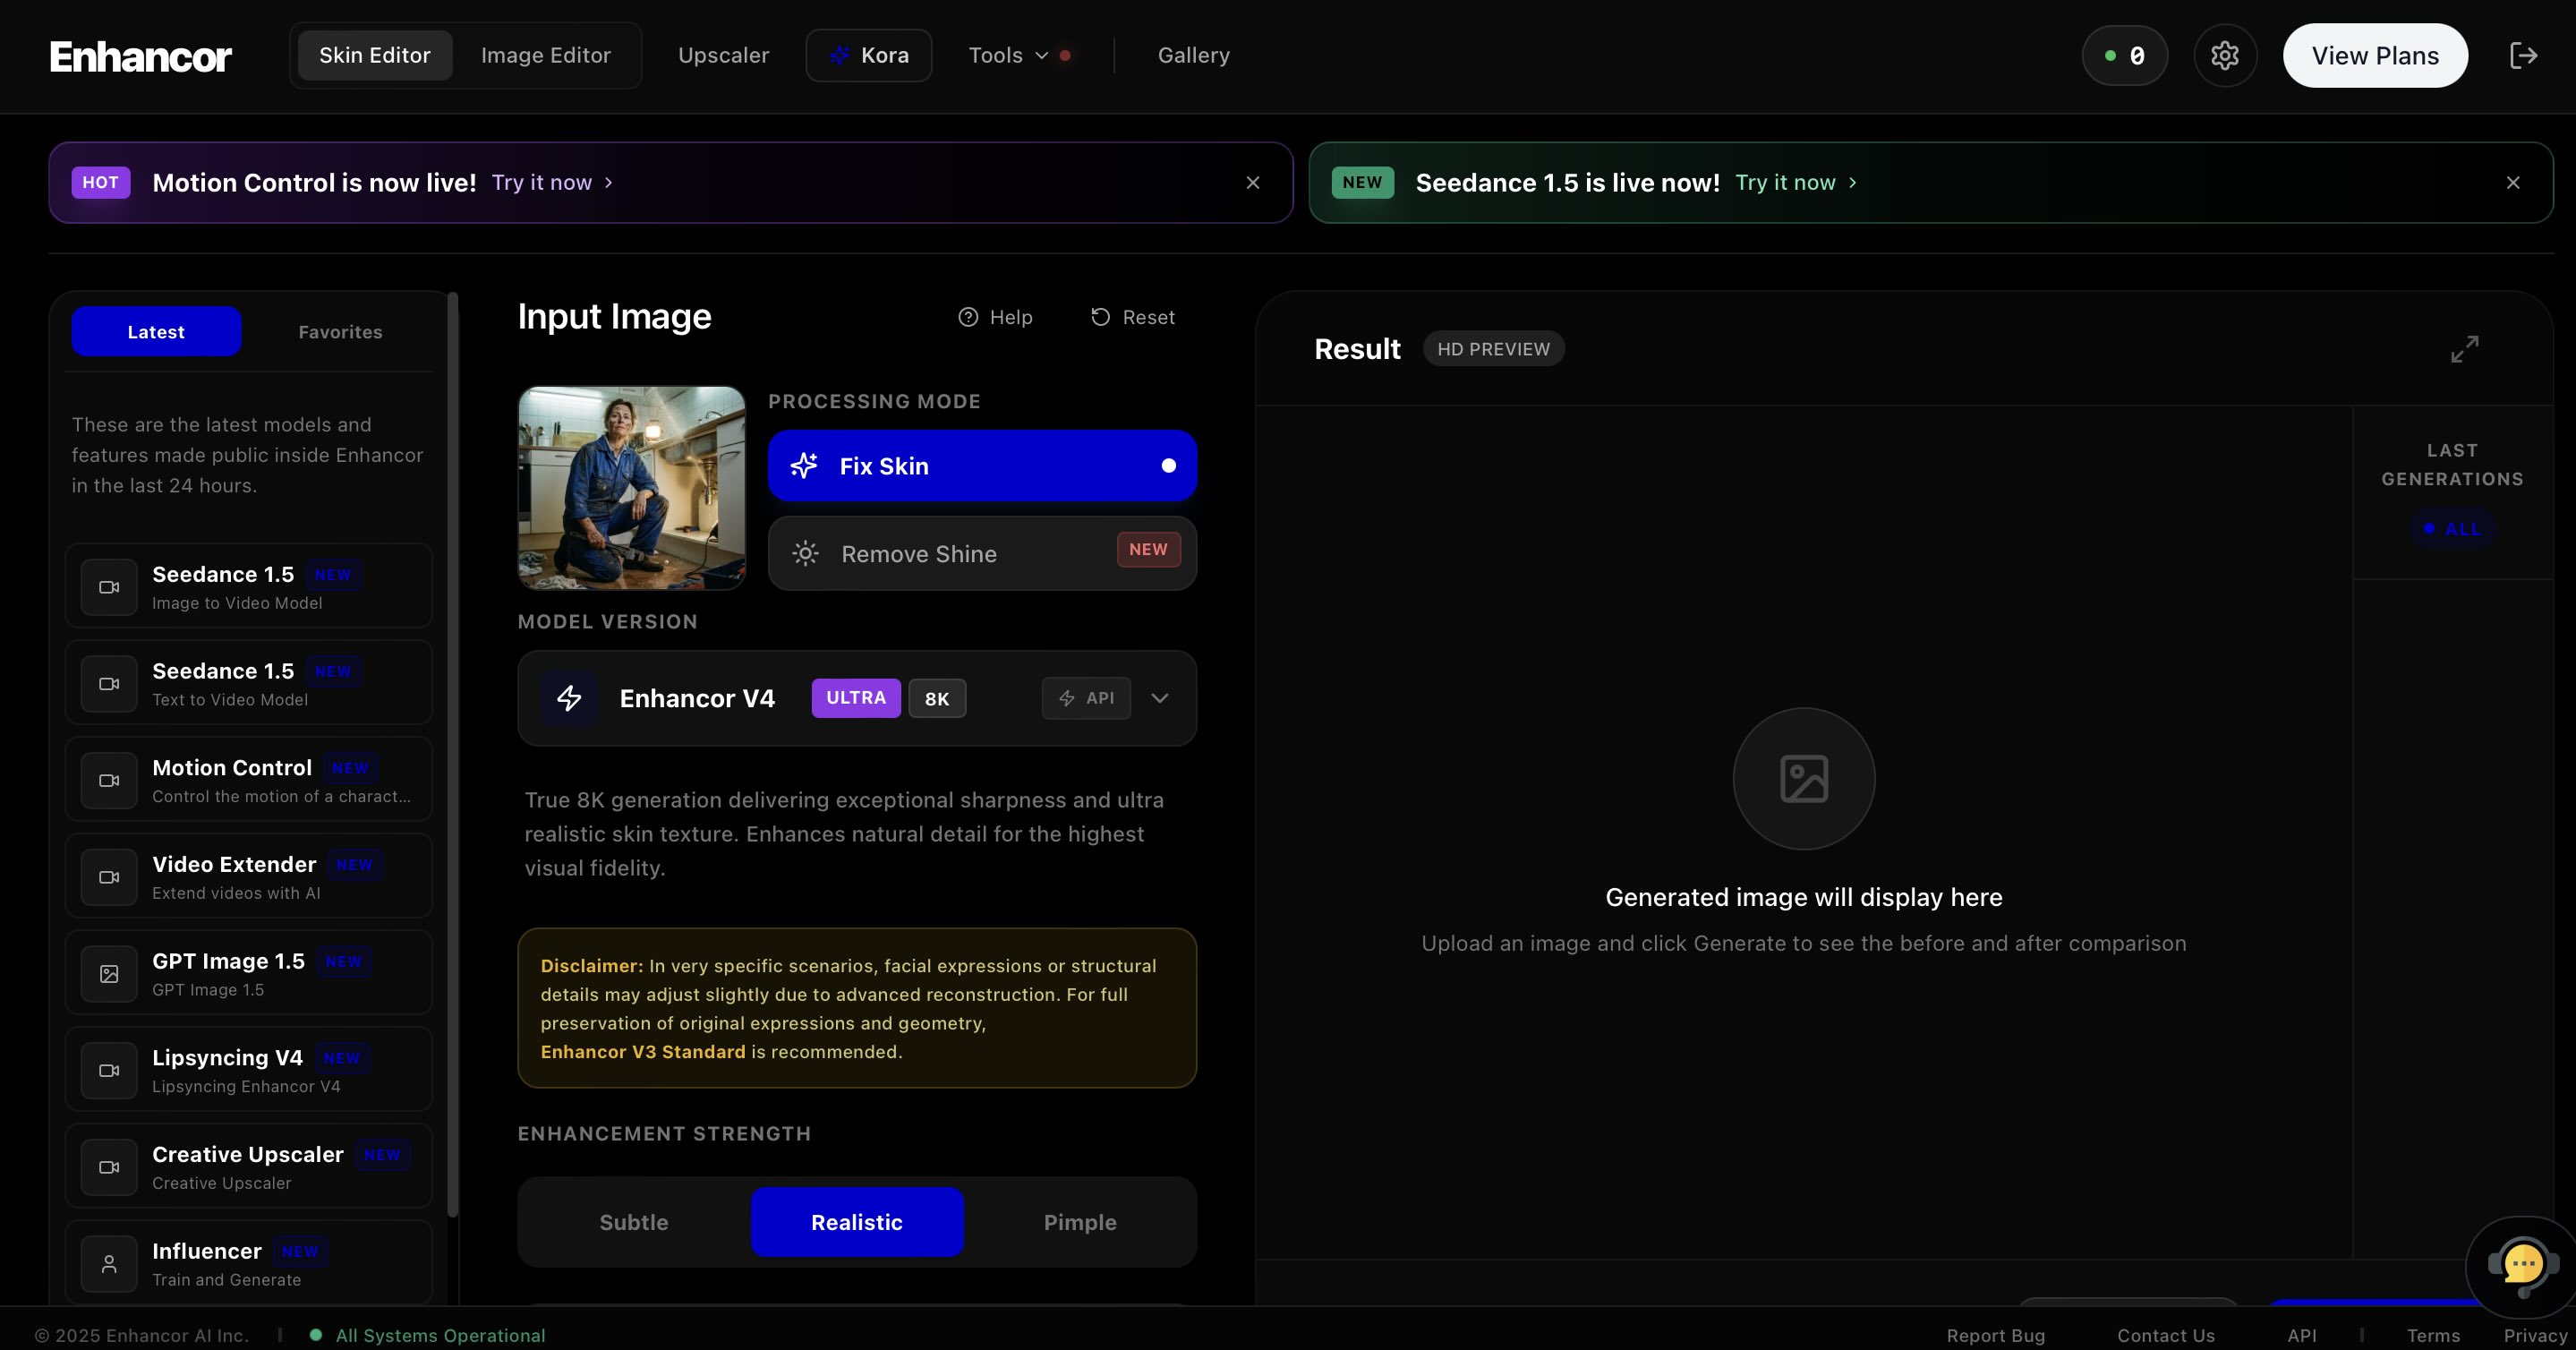Switch to the Favorites tab
Image resolution: width=2576 pixels, height=1350 pixels.
340,332
